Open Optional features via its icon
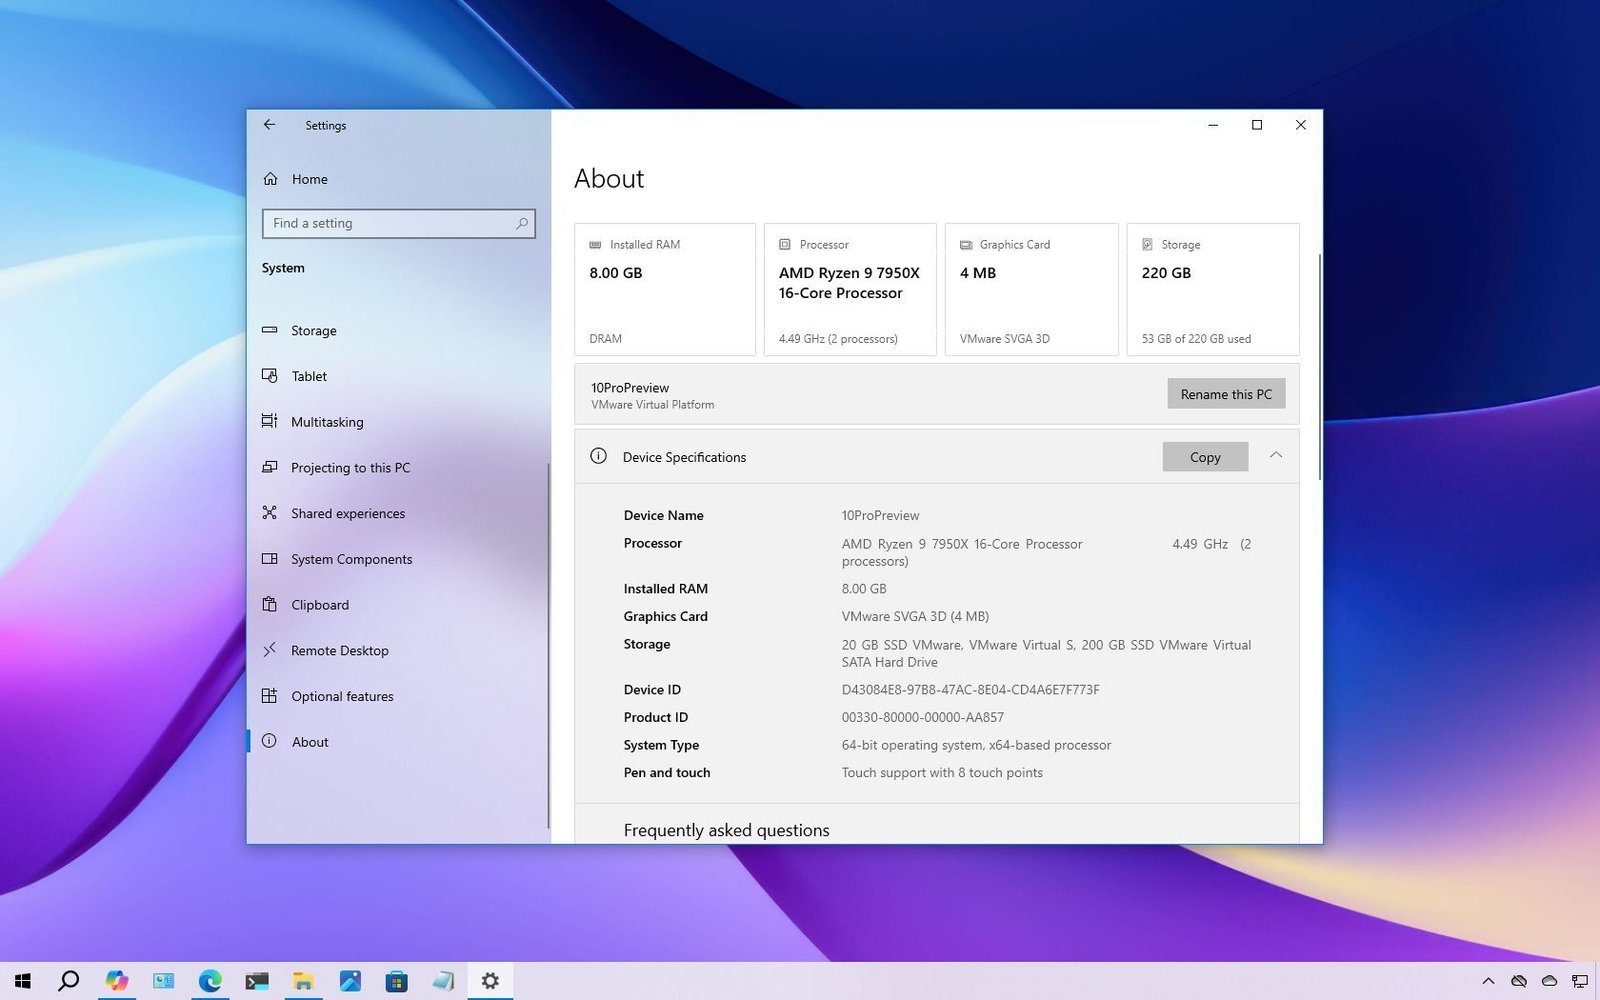The height and width of the screenshot is (1000, 1600). [270, 696]
